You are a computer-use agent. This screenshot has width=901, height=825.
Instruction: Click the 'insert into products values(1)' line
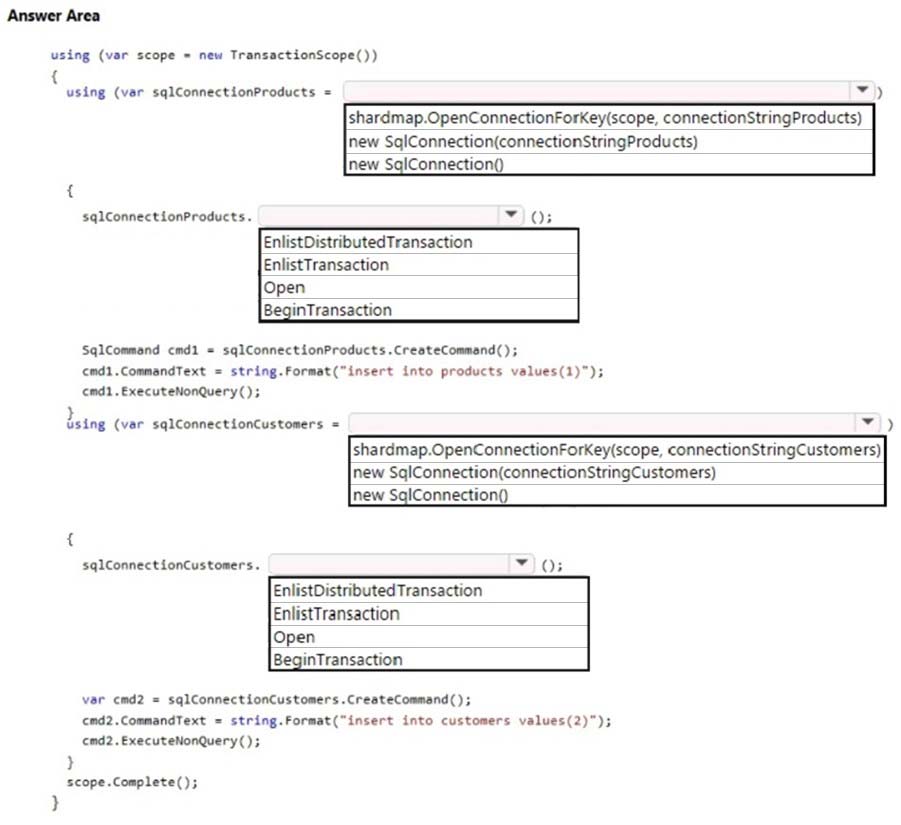(342, 371)
